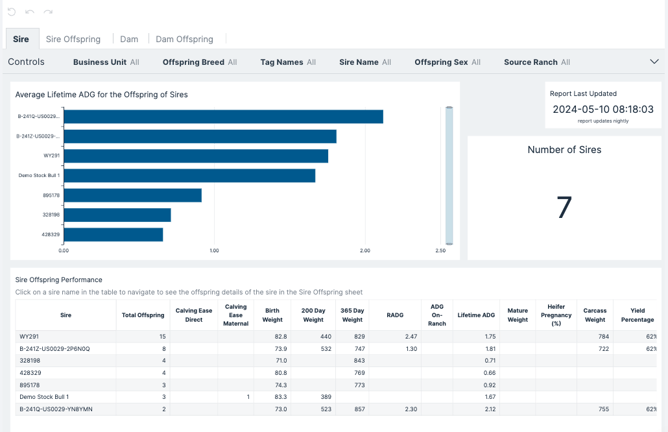Click the undo arrow icon
The height and width of the screenshot is (432, 668).
[x=30, y=12]
